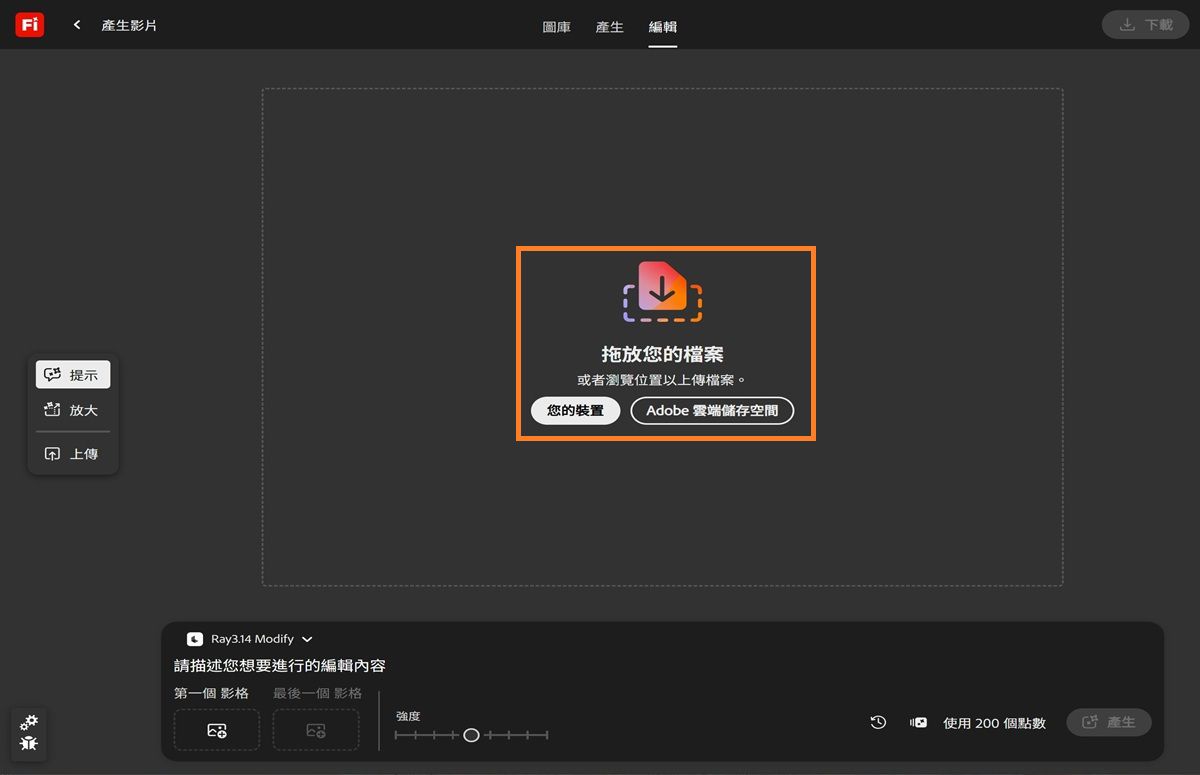The height and width of the screenshot is (775, 1200).
Task: Click the 產生 generate button
Action: [x=1109, y=722]
